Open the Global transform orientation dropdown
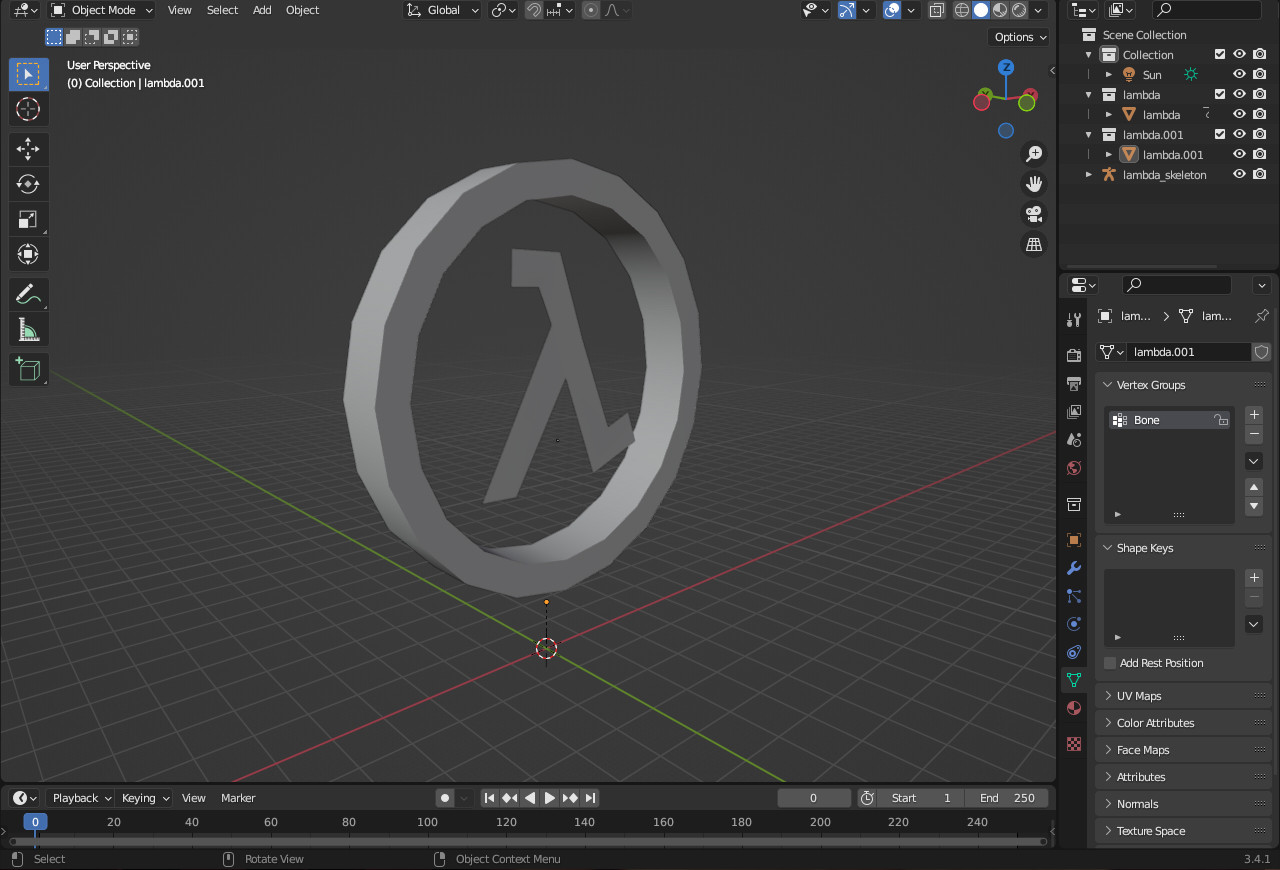Screen dimensions: 1280x870 tap(442, 10)
